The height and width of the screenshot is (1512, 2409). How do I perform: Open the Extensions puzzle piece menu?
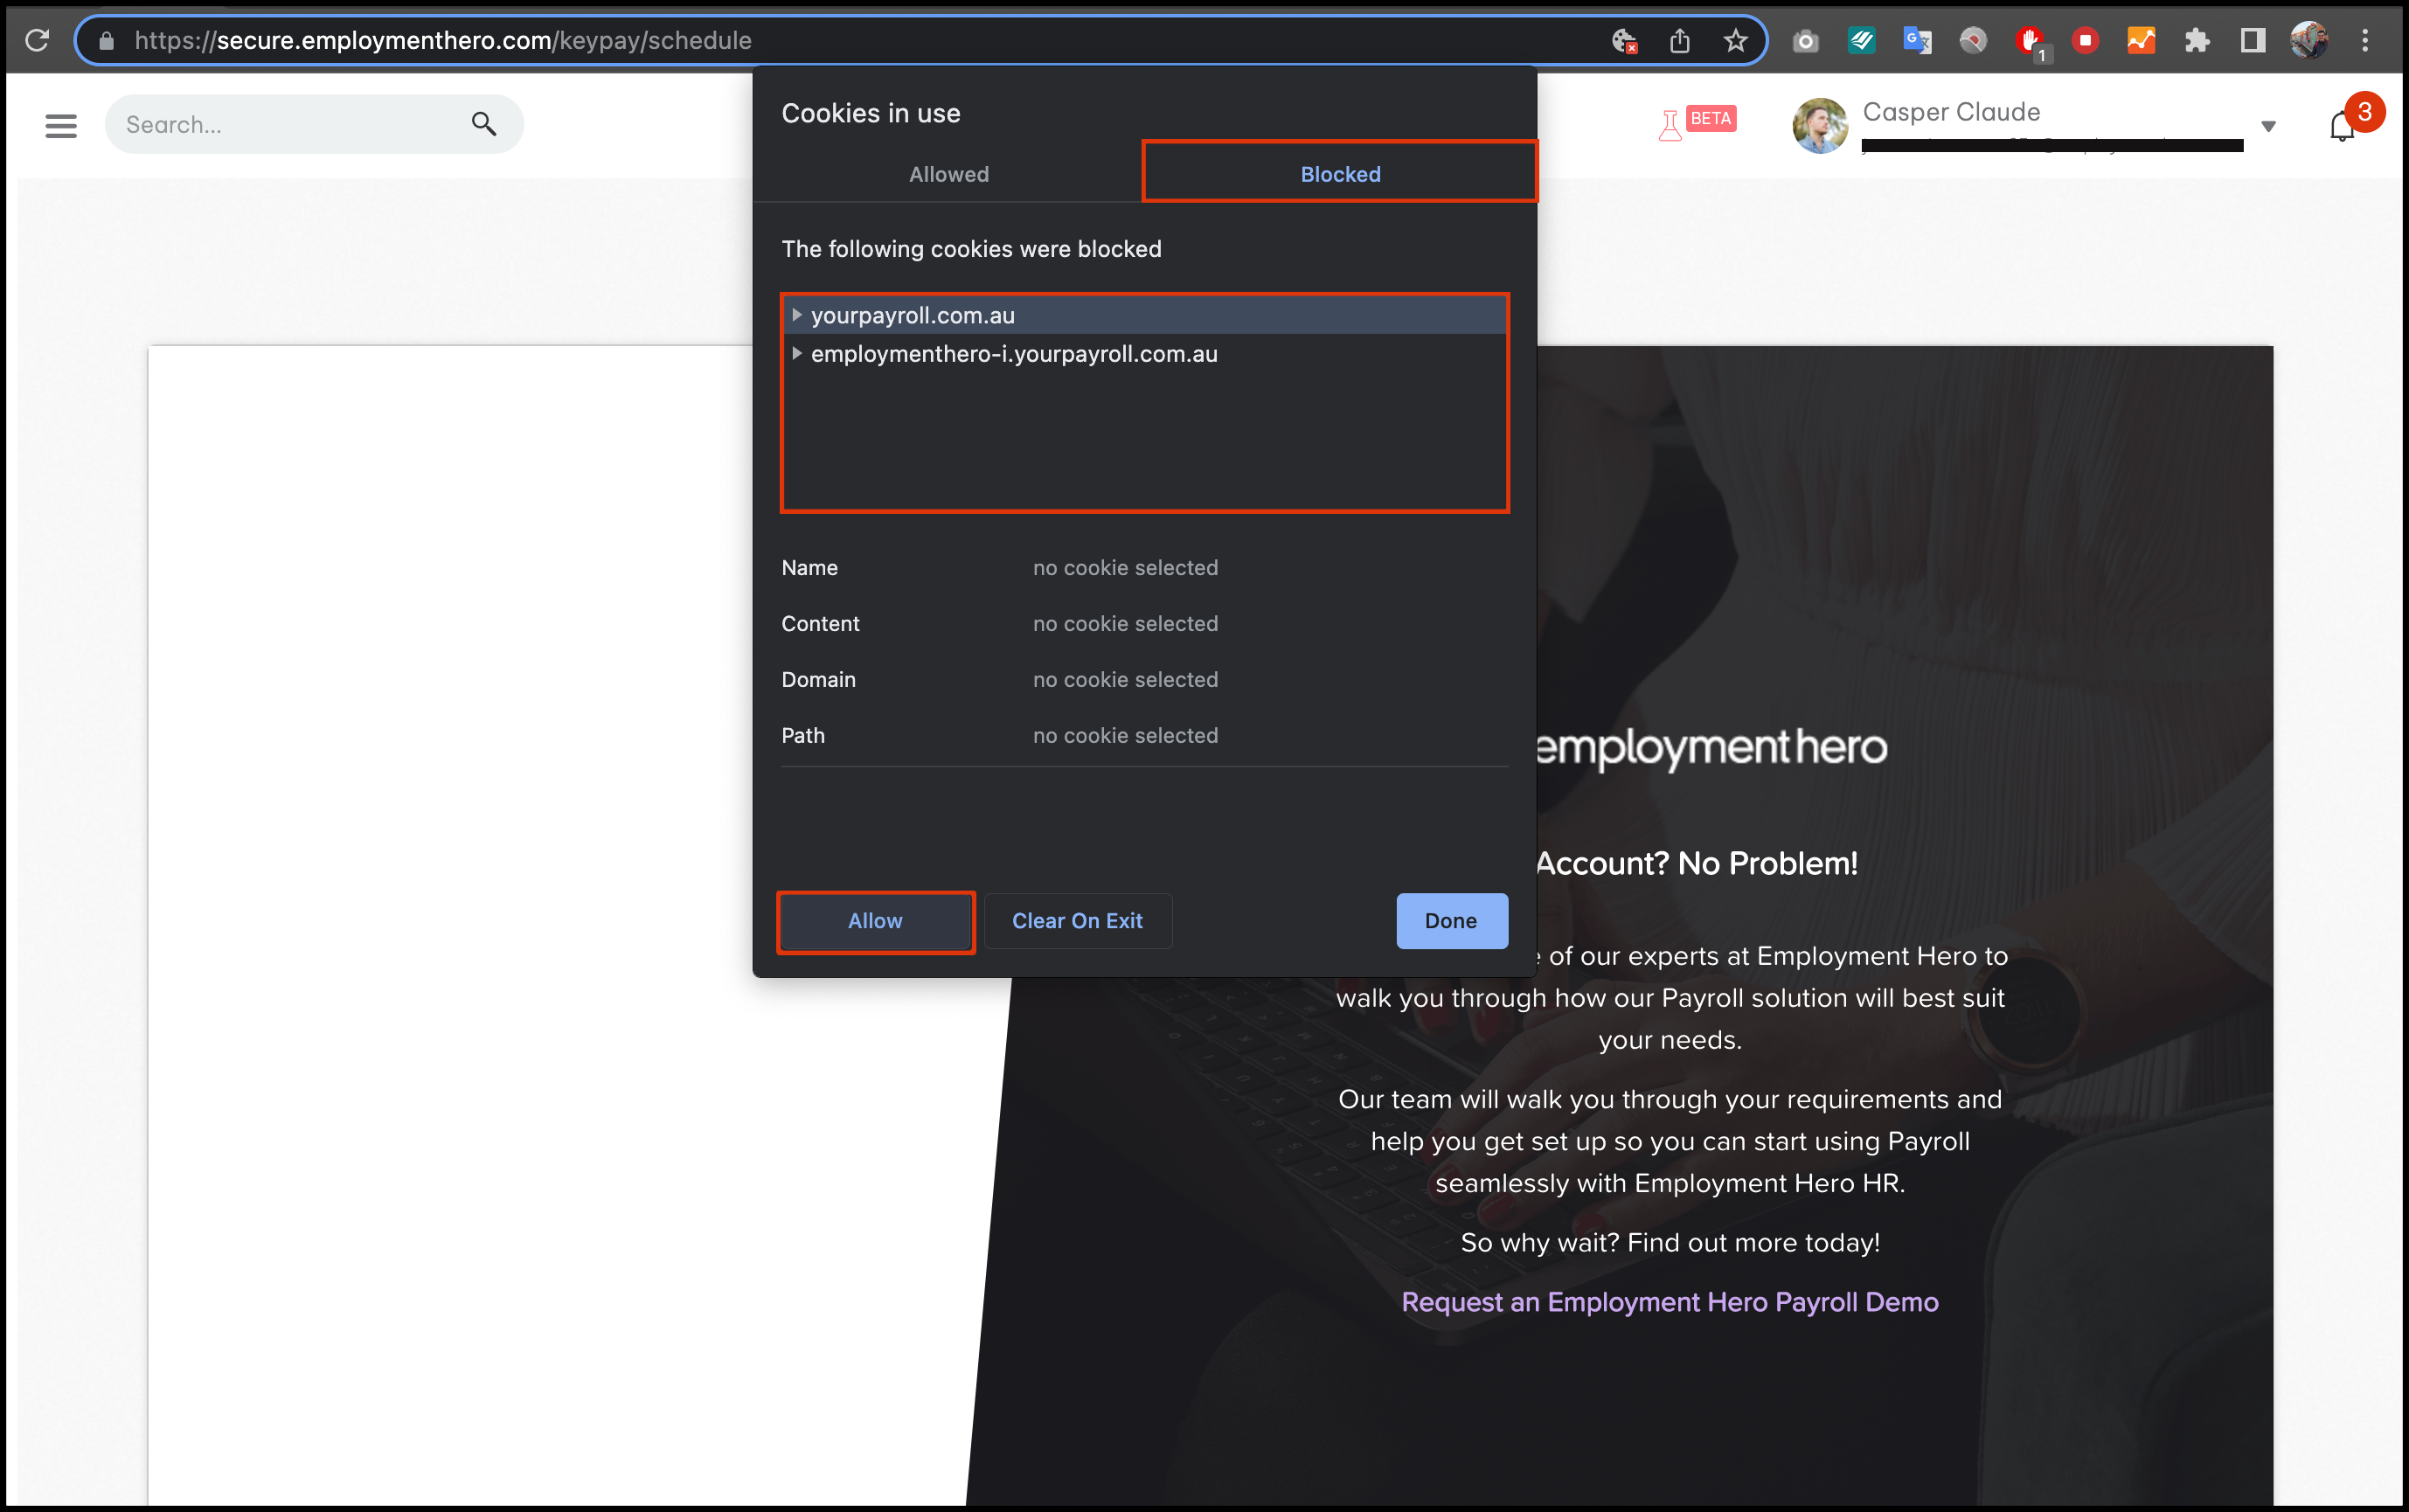[x=2196, y=41]
